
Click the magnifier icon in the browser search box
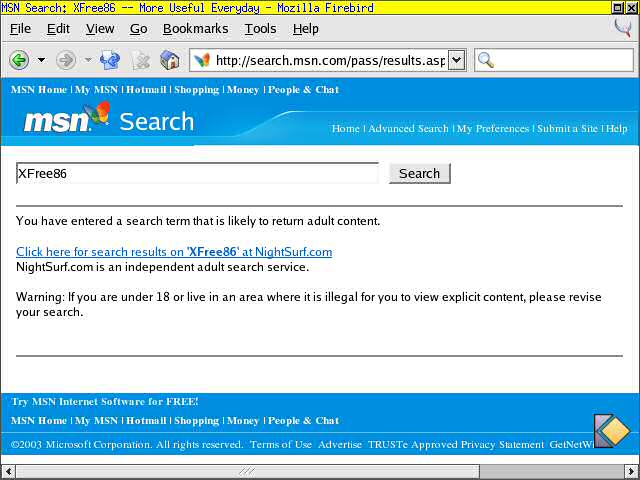click(x=487, y=60)
